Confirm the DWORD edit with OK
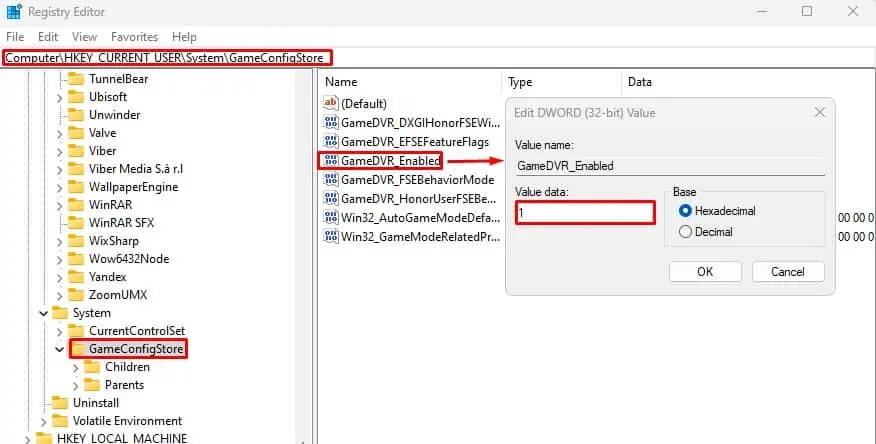The height and width of the screenshot is (444, 876). [705, 272]
